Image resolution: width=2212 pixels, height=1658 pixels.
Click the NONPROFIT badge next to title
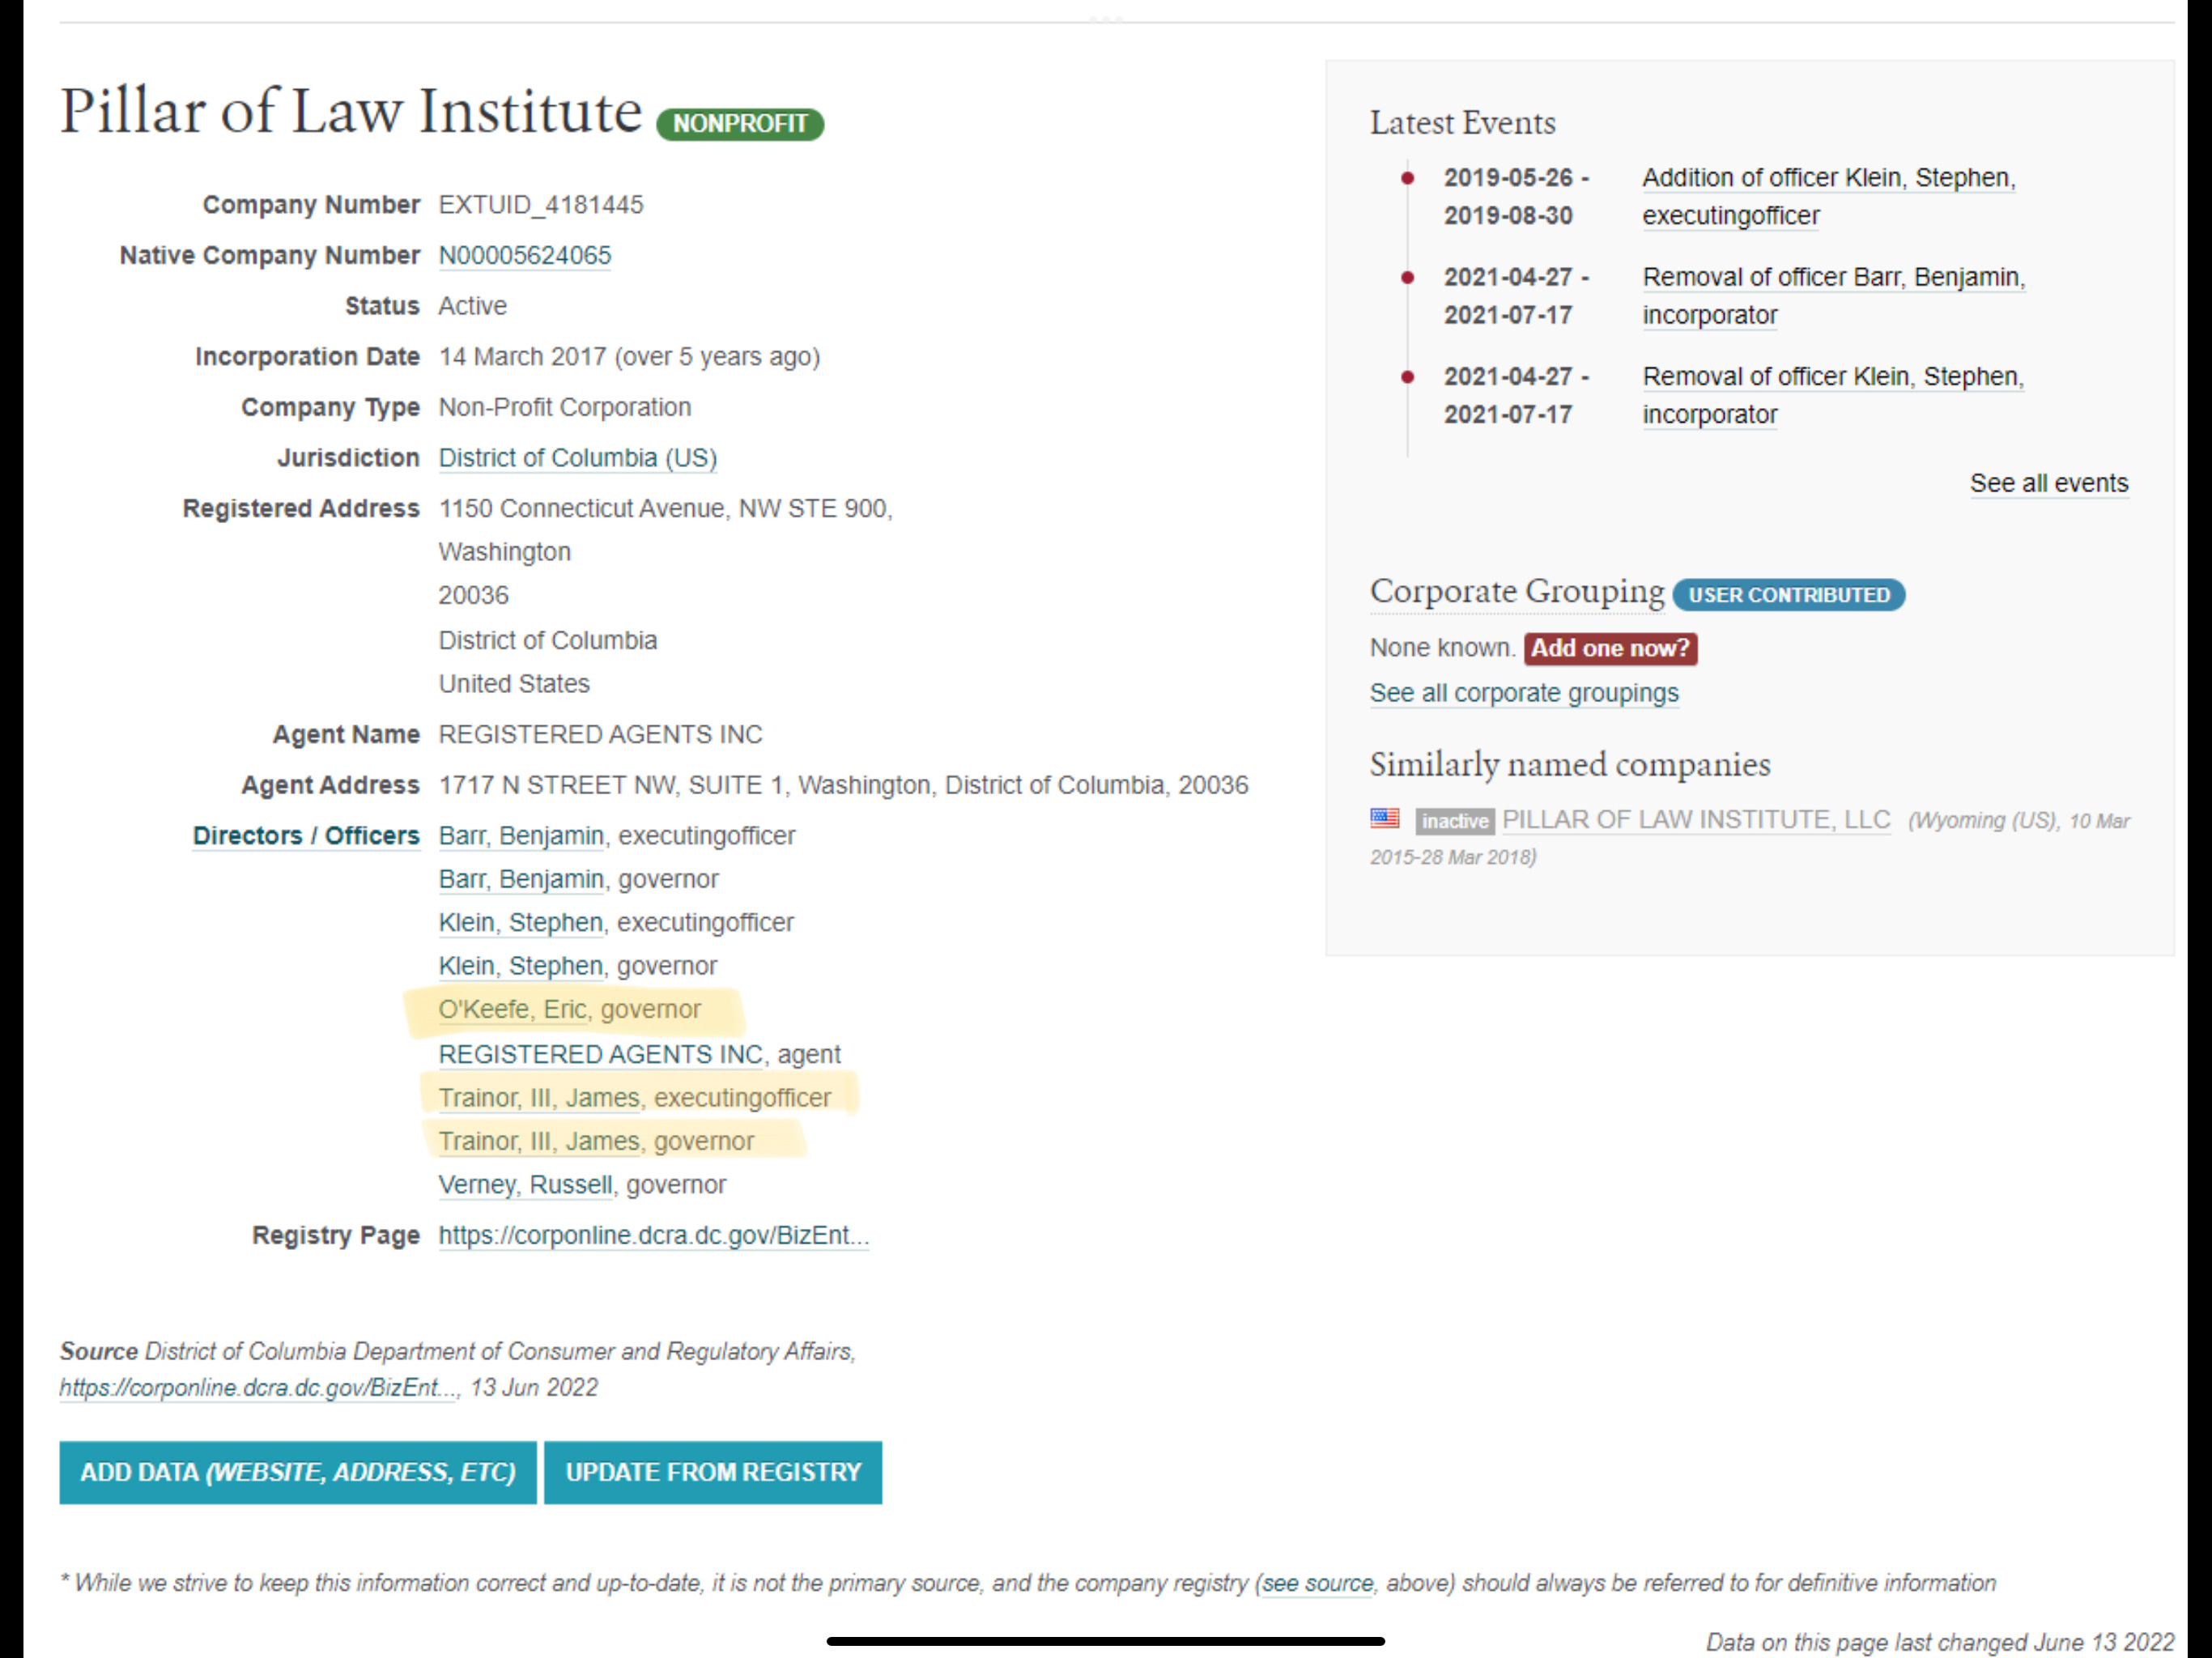[740, 124]
